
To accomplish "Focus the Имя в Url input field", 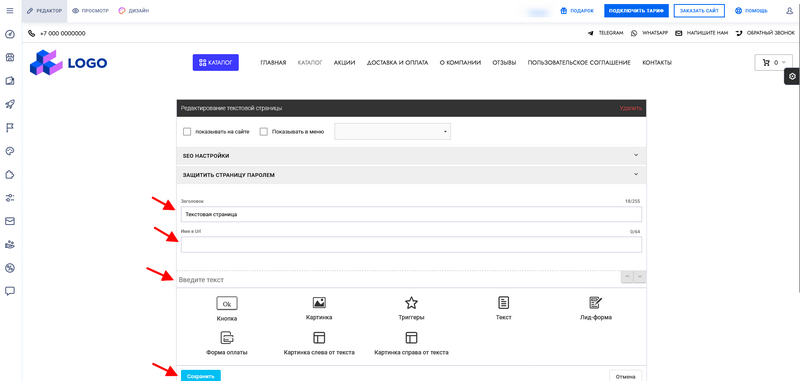I will click(x=411, y=244).
